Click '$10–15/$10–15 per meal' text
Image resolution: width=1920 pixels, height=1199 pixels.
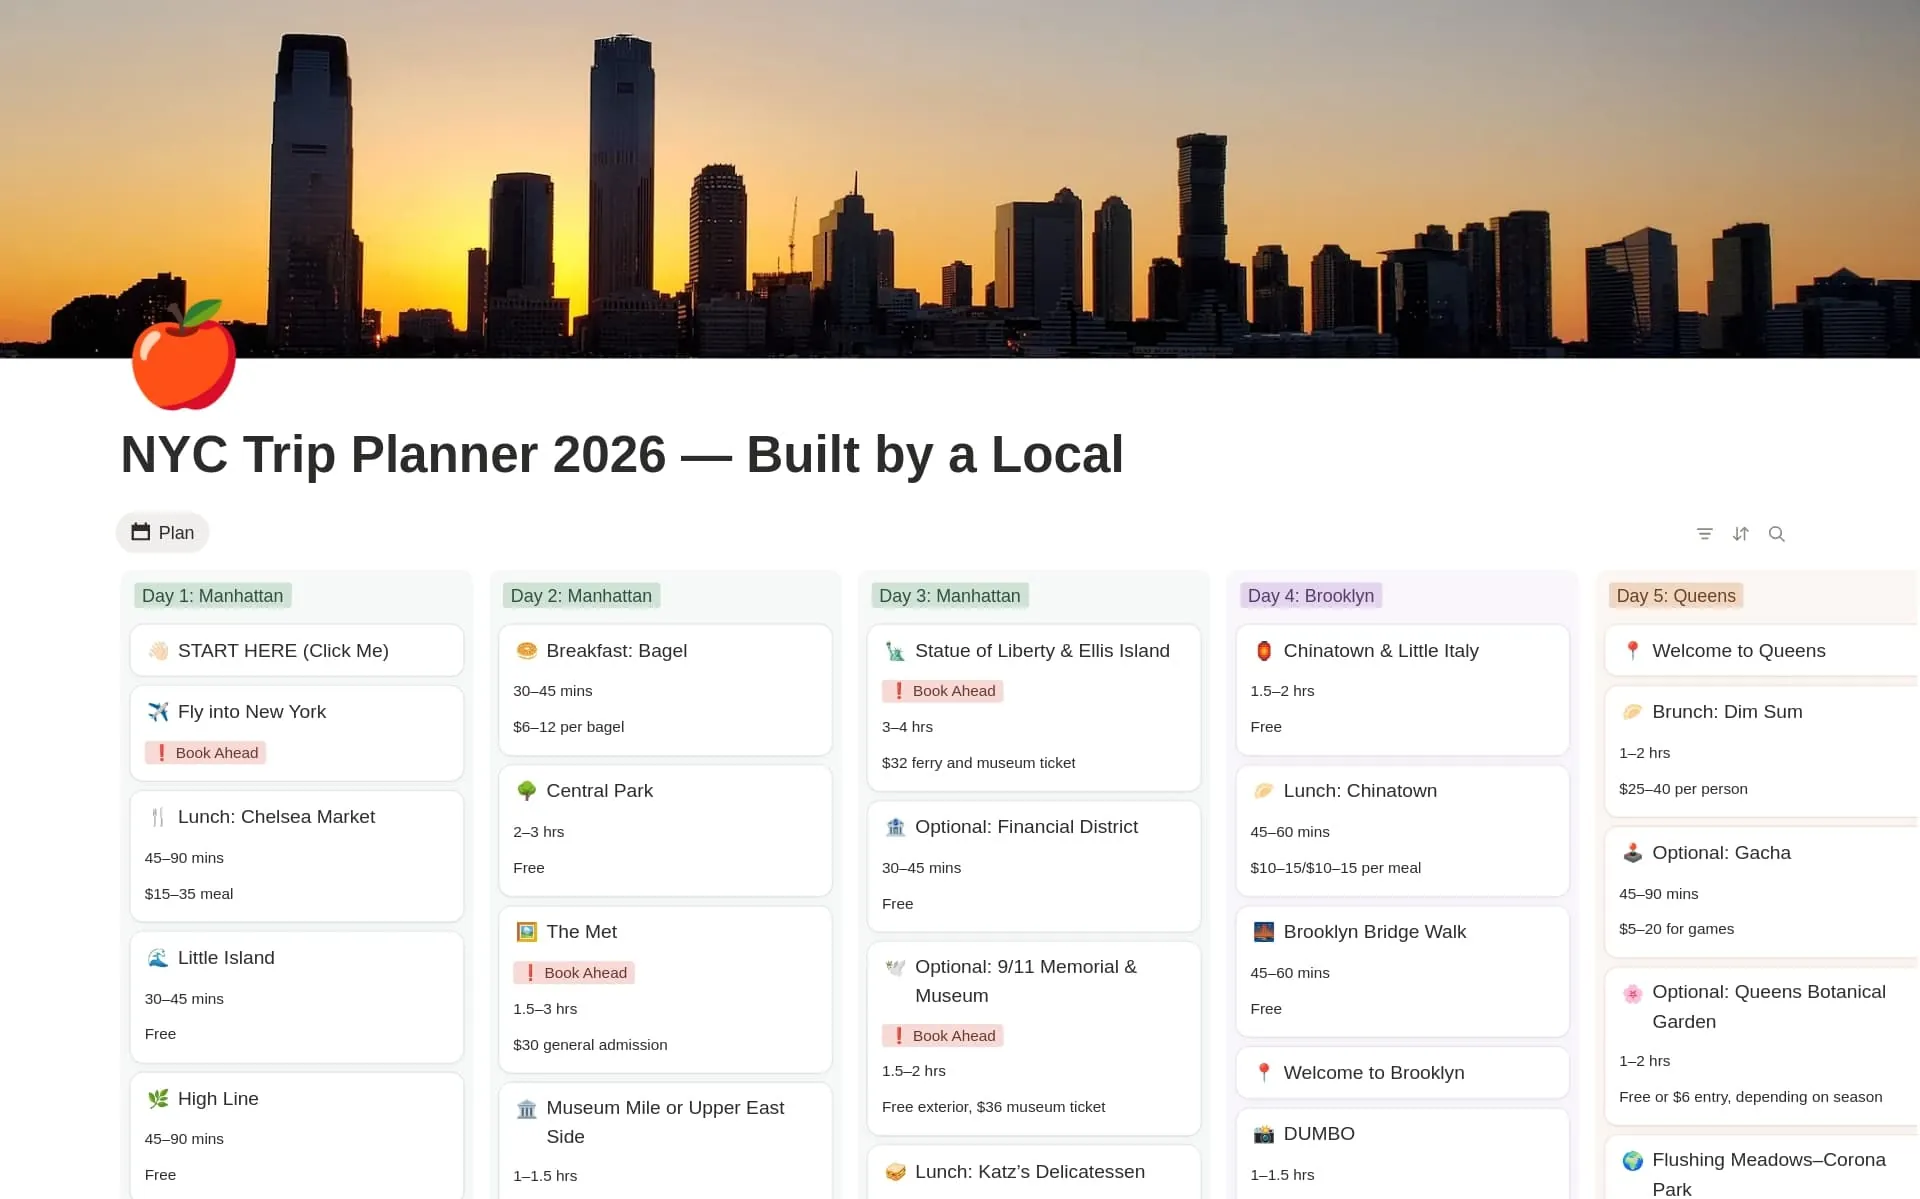pyautogui.click(x=1336, y=868)
